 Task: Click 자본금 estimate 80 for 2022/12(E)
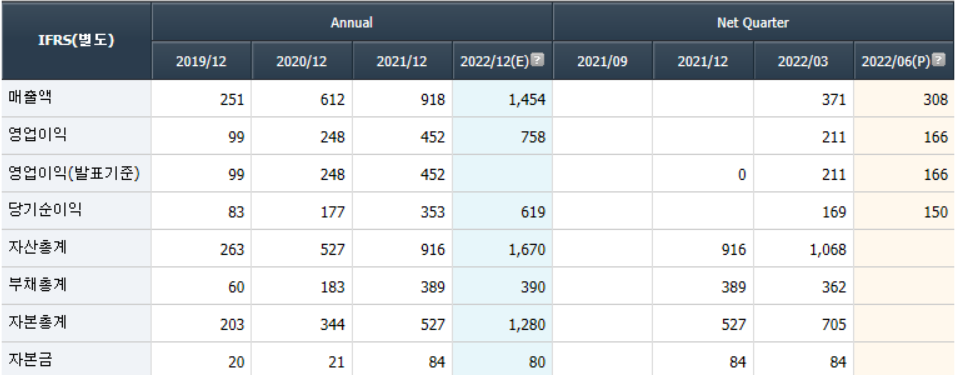point(537,363)
